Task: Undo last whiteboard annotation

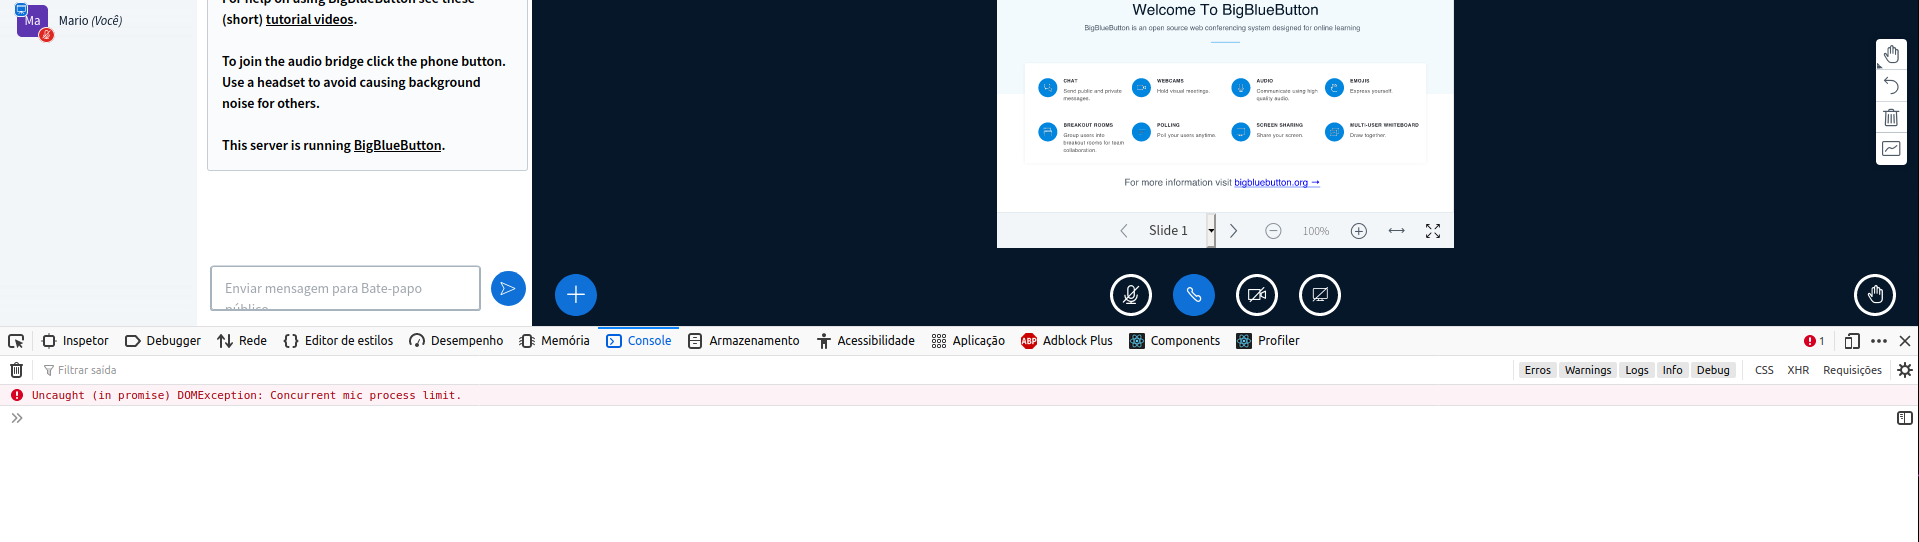Action: click(1891, 86)
